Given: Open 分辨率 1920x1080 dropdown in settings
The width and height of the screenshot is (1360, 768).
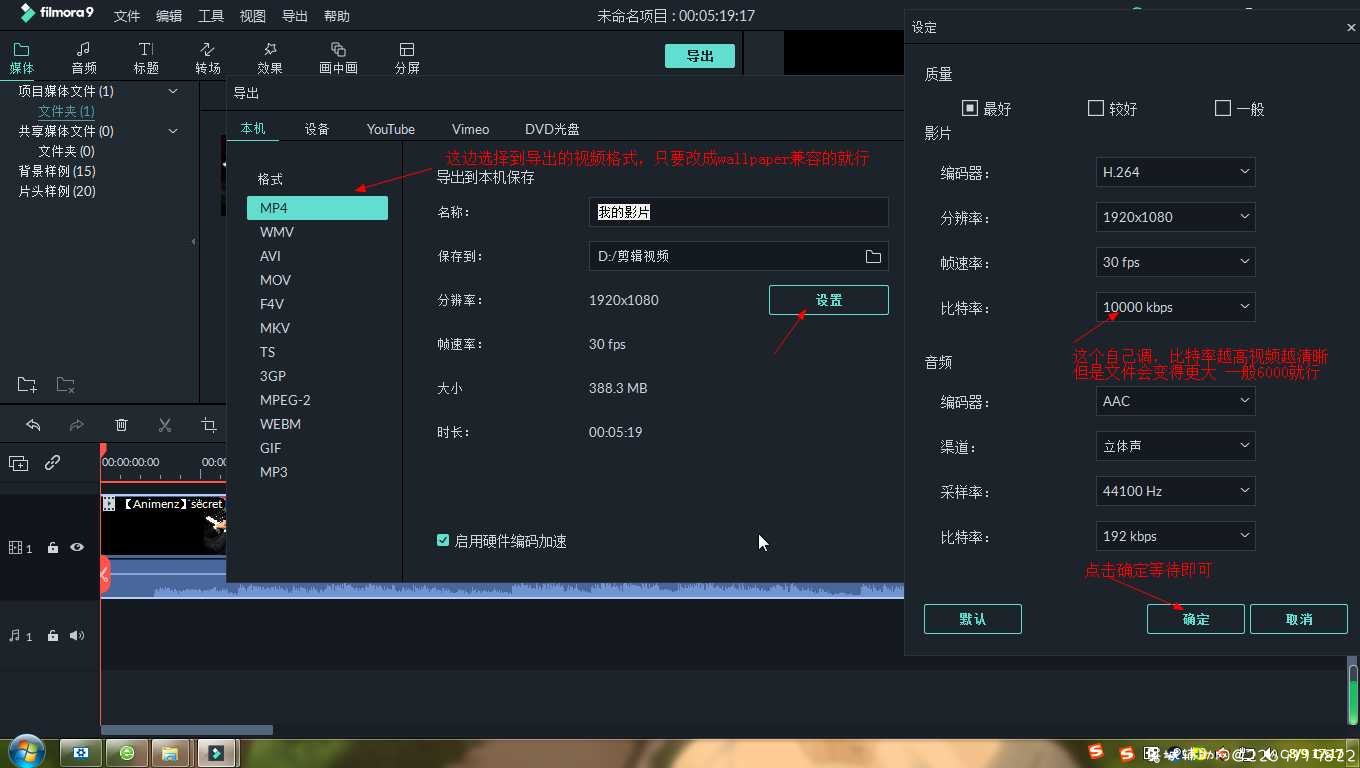Looking at the screenshot, I should click(x=1175, y=217).
